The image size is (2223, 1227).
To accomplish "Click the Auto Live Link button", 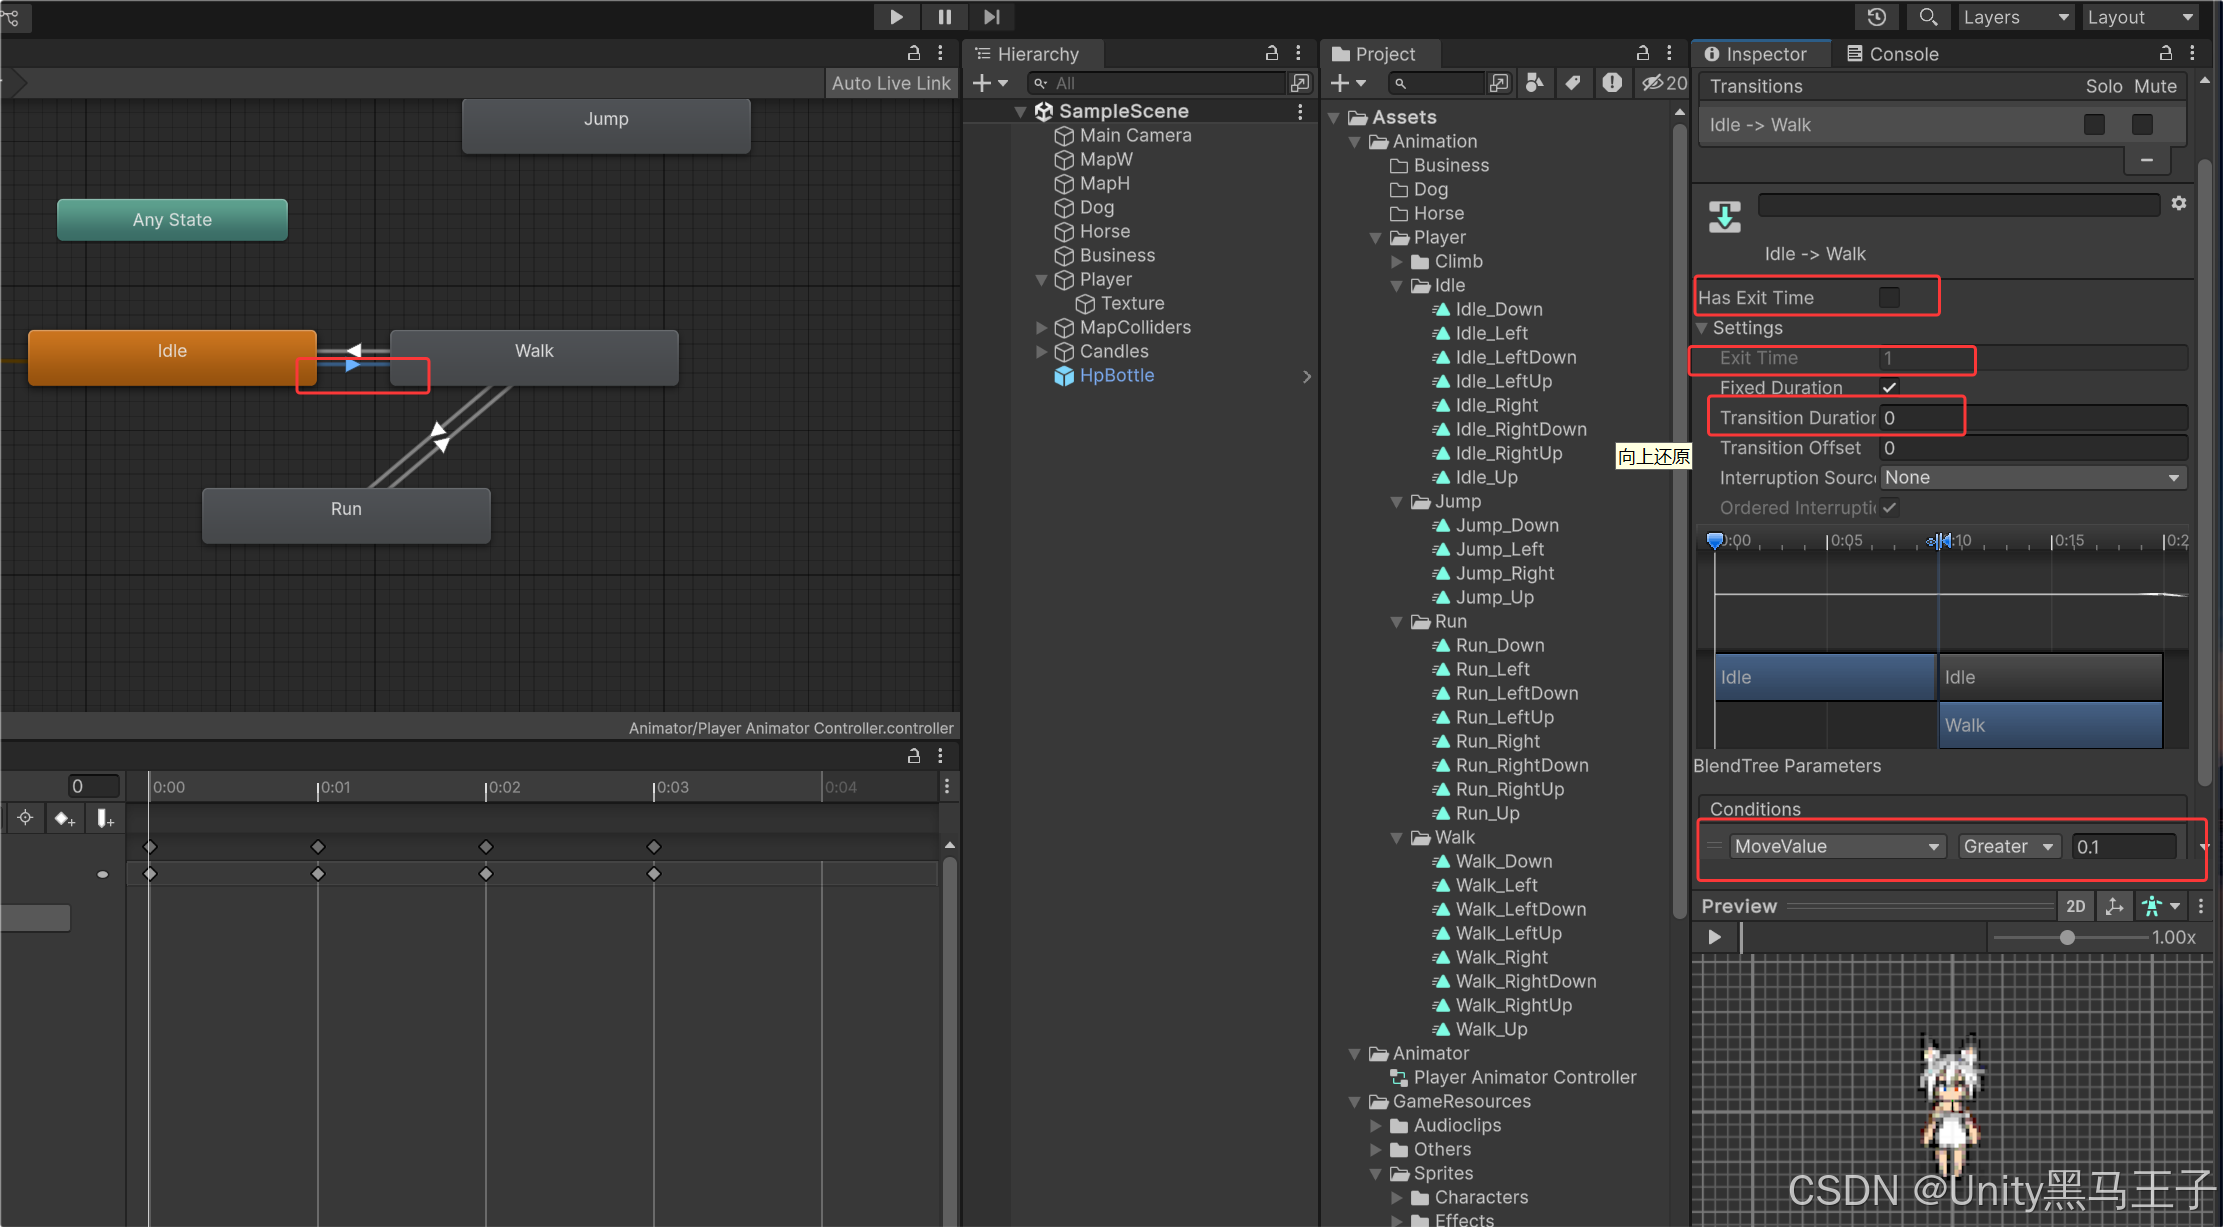I will click(890, 83).
